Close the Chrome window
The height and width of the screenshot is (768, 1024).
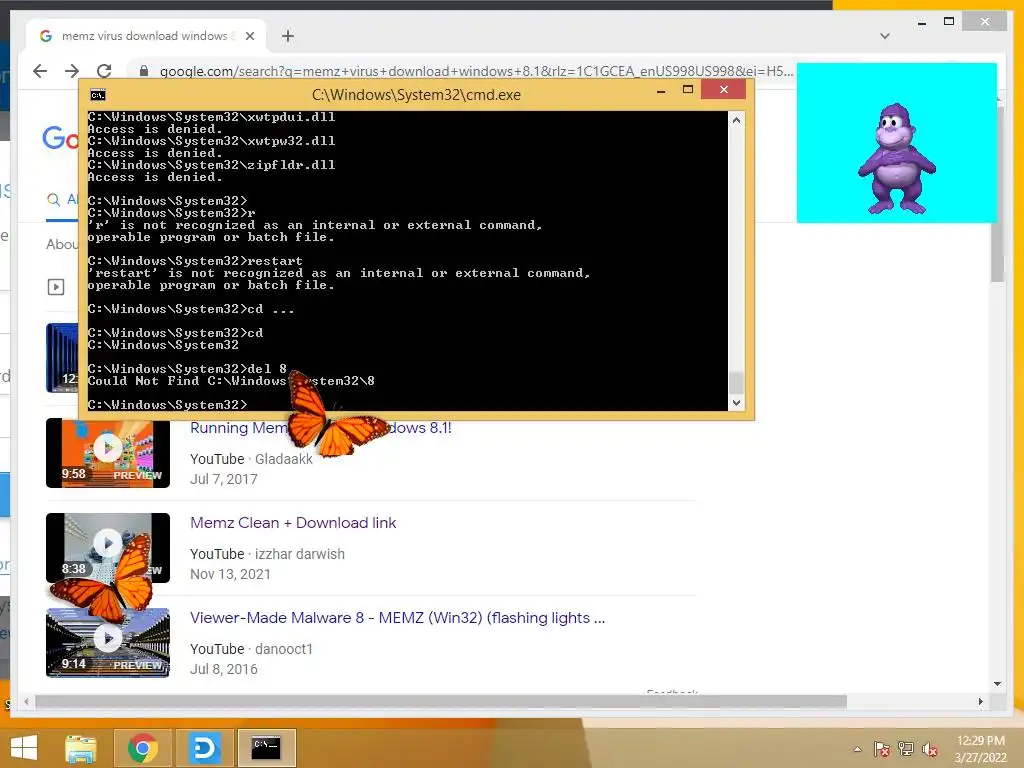tap(985, 22)
